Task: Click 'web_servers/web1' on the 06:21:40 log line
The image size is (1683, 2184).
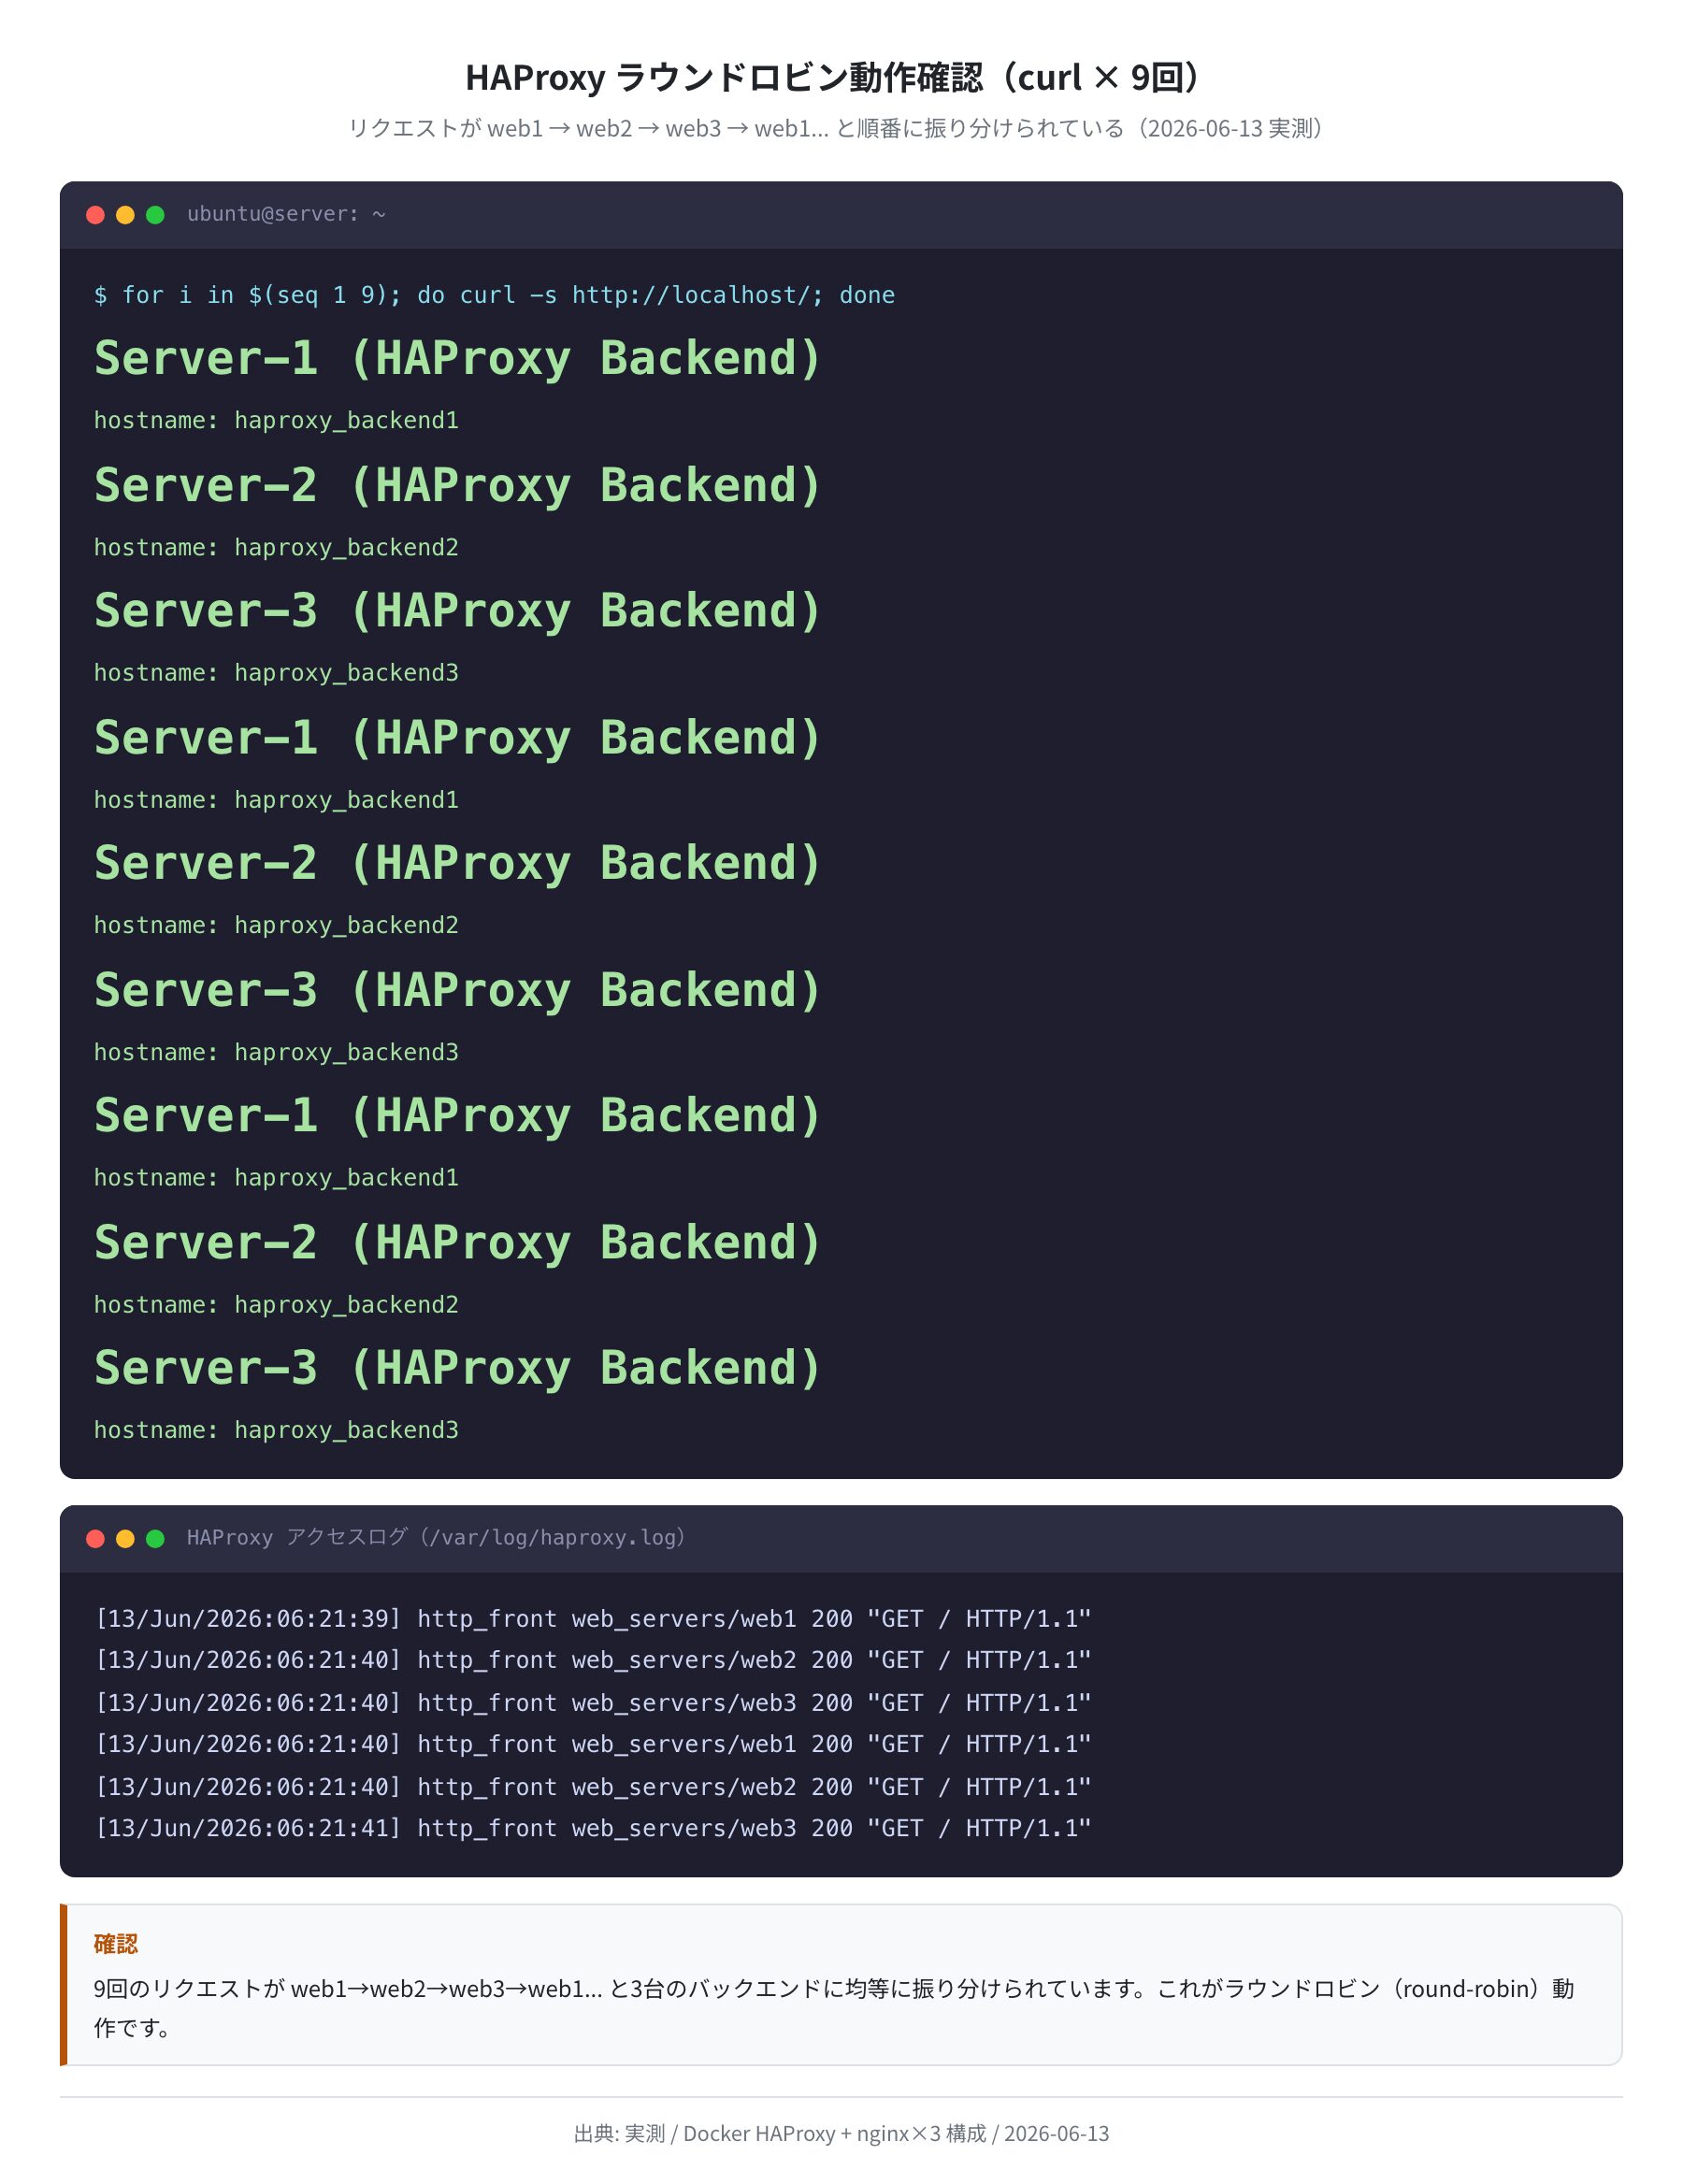Action: pyautogui.click(x=684, y=1744)
